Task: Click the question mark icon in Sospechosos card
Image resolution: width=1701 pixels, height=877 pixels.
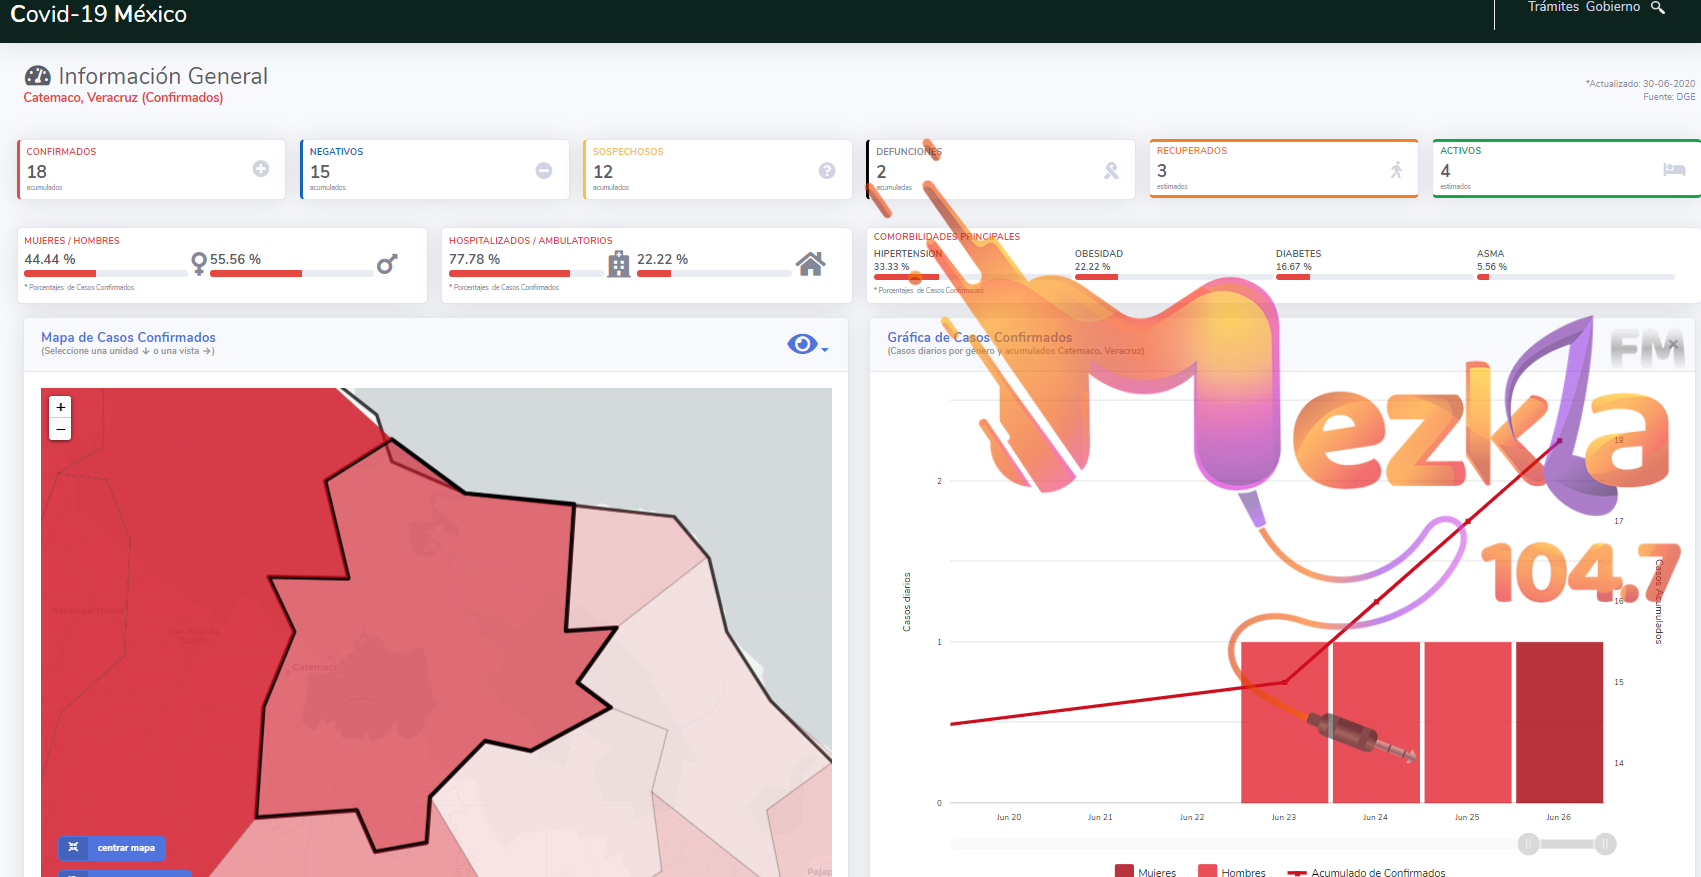Action: pyautogui.click(x=827, y=171)
